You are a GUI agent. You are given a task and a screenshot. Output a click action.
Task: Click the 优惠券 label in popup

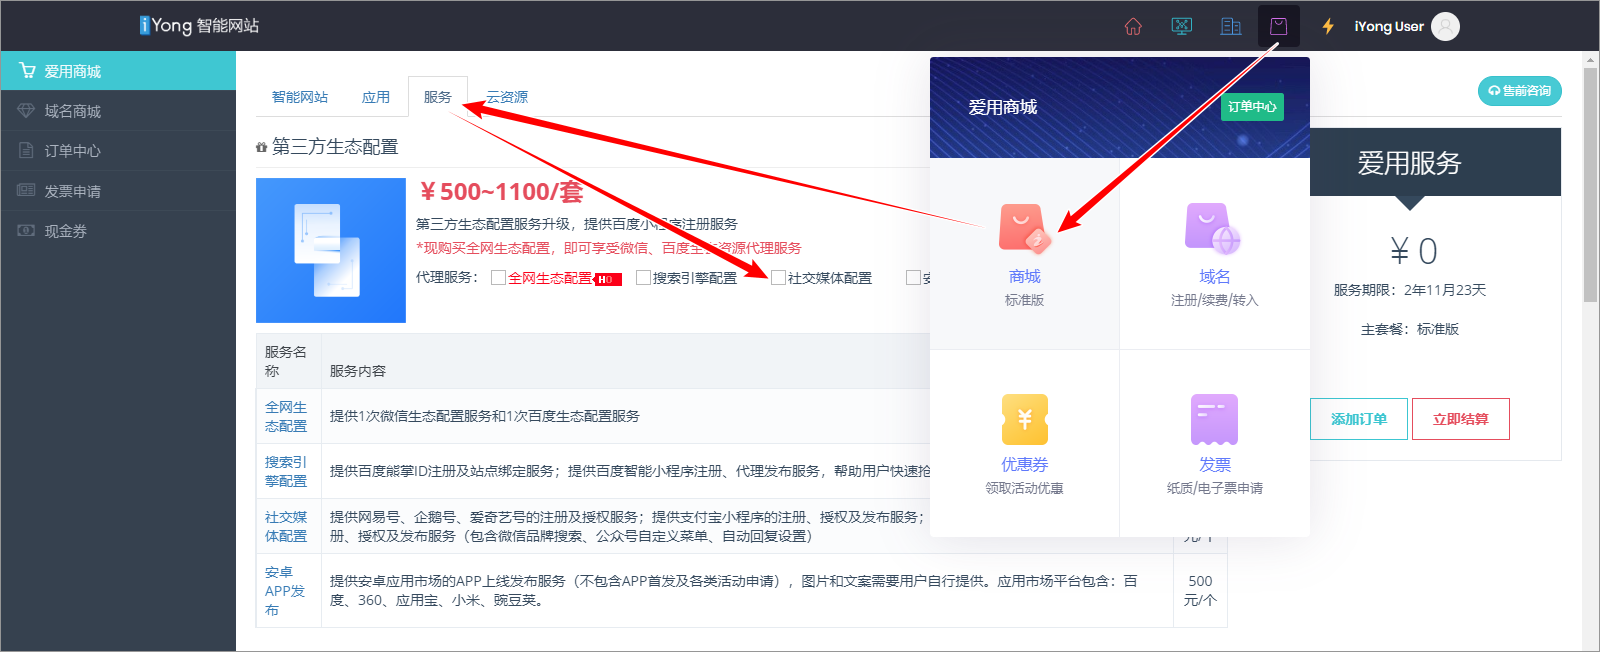1024,465
